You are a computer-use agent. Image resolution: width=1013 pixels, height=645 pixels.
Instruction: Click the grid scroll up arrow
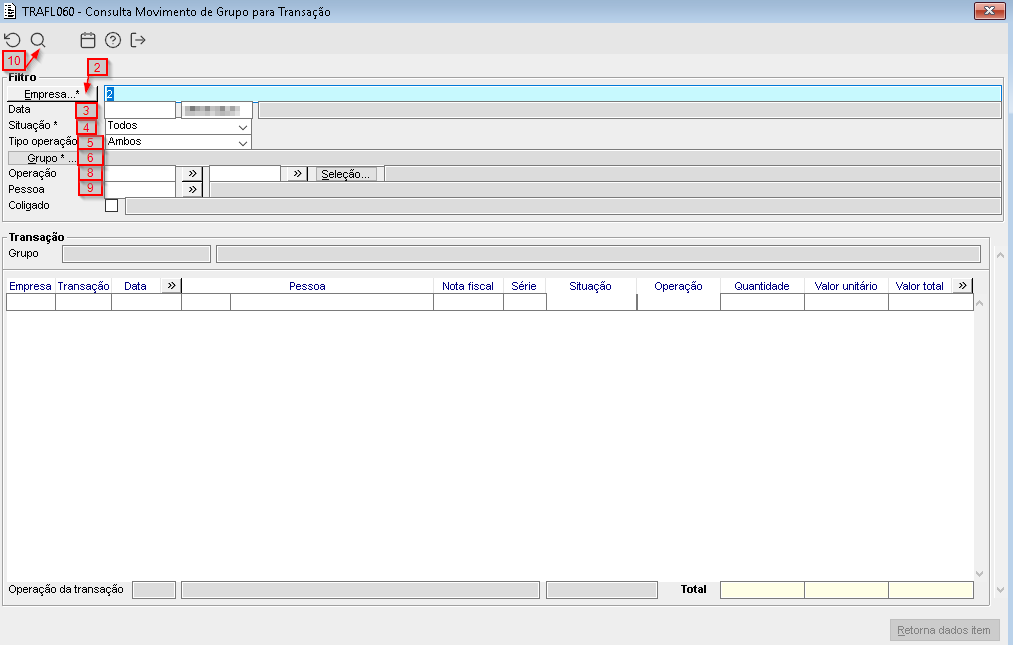[x=979, y=303]
